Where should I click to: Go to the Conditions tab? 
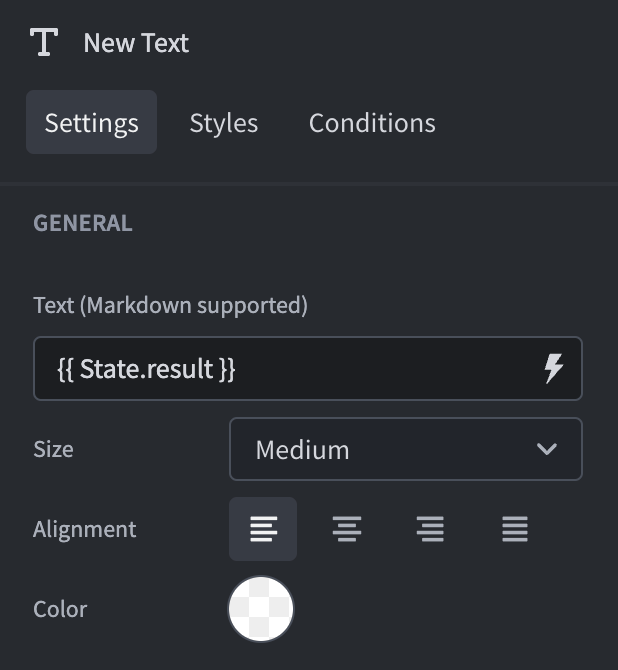pyautogui.click(x=372, y=123)
